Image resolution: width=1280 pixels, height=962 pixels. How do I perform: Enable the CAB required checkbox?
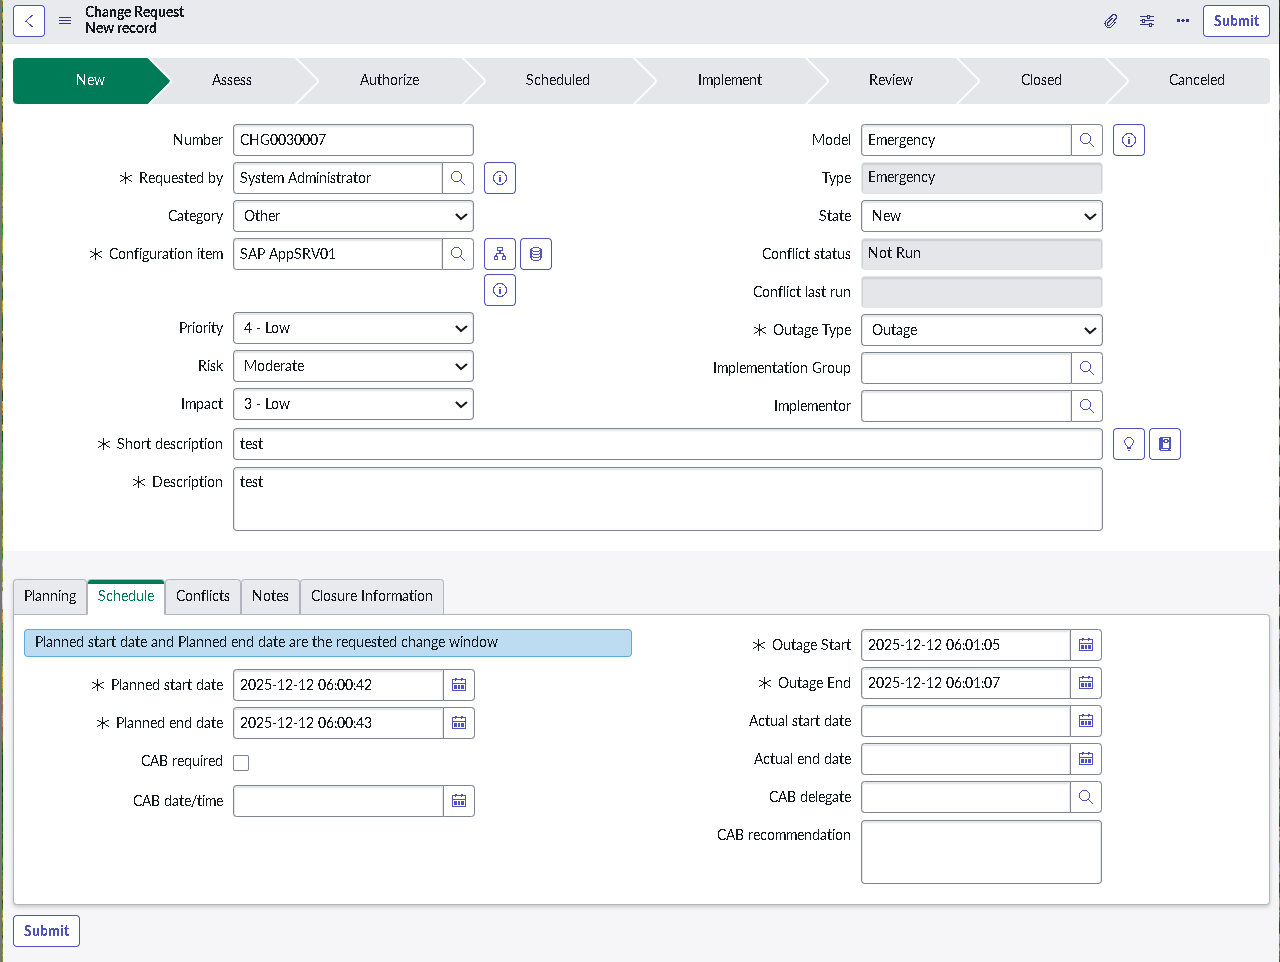click(x=241, y=762)
